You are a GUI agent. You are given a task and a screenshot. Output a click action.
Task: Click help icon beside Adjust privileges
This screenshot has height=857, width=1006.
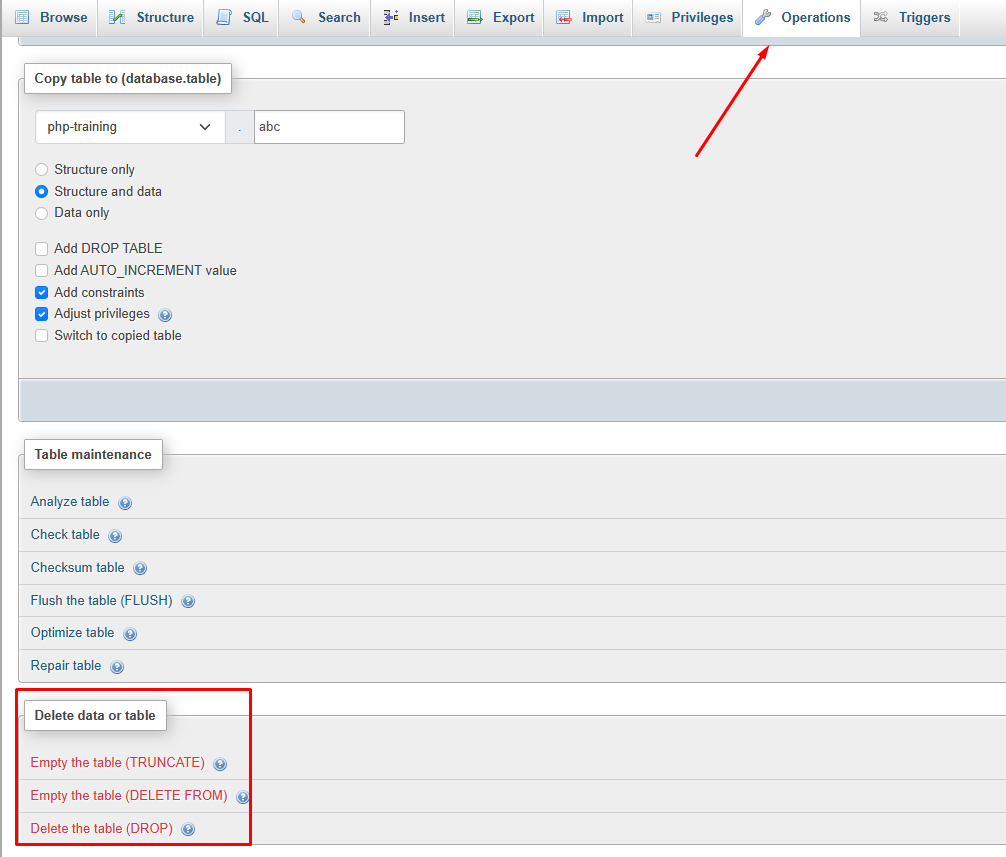(165, 315)
